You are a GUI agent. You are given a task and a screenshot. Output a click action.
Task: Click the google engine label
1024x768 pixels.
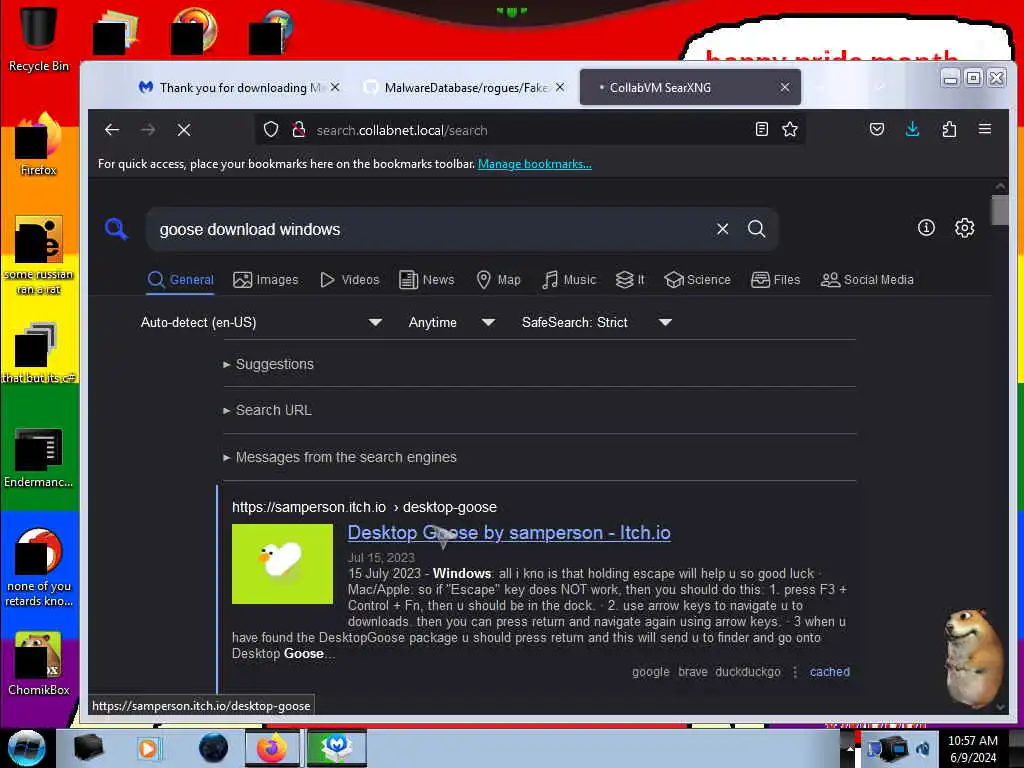[650, 672]
